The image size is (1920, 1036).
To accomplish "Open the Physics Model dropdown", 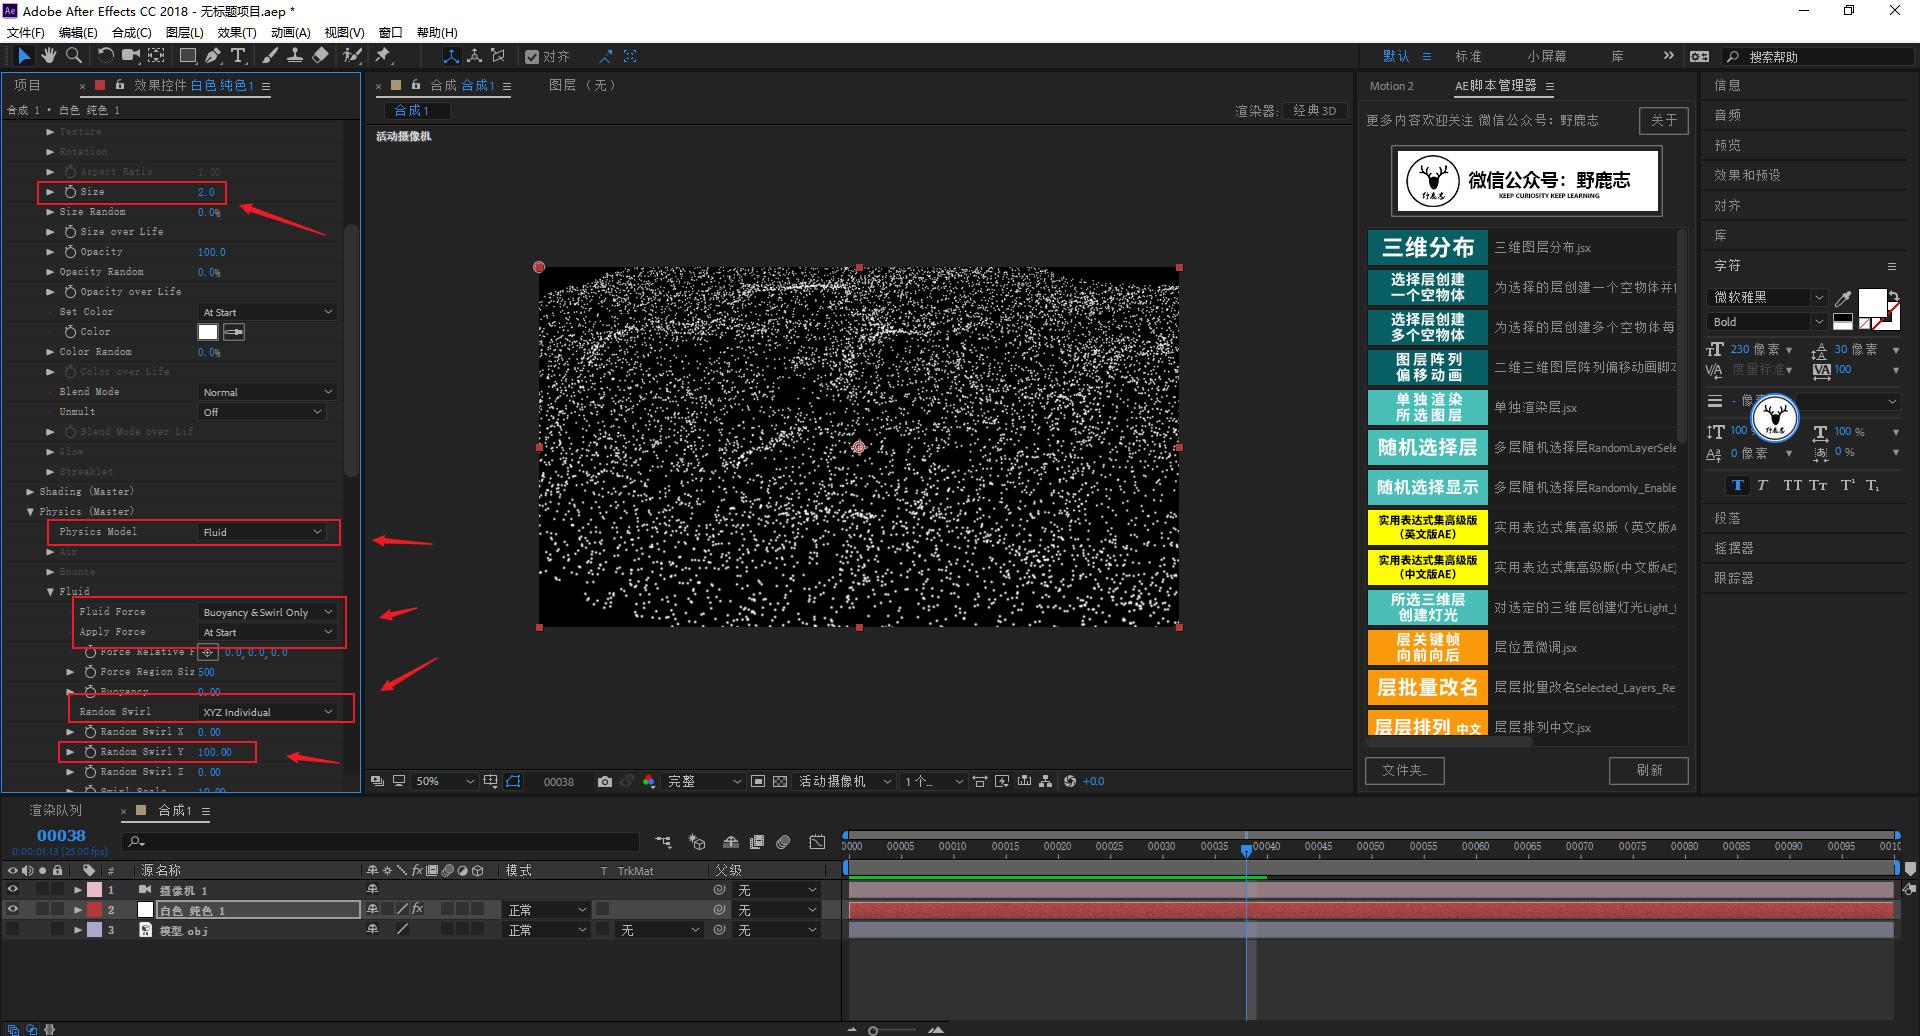I will 262,532.
